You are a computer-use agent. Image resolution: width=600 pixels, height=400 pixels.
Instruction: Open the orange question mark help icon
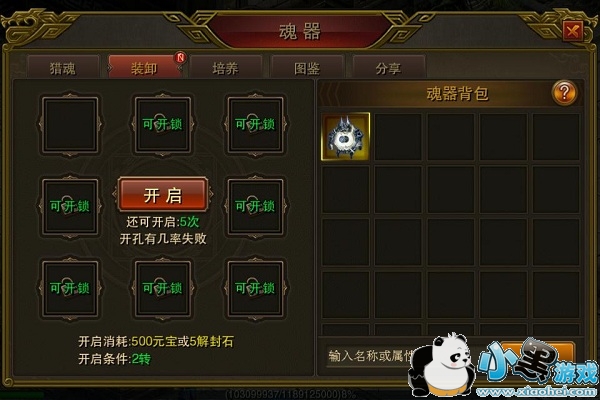[564, 93]
